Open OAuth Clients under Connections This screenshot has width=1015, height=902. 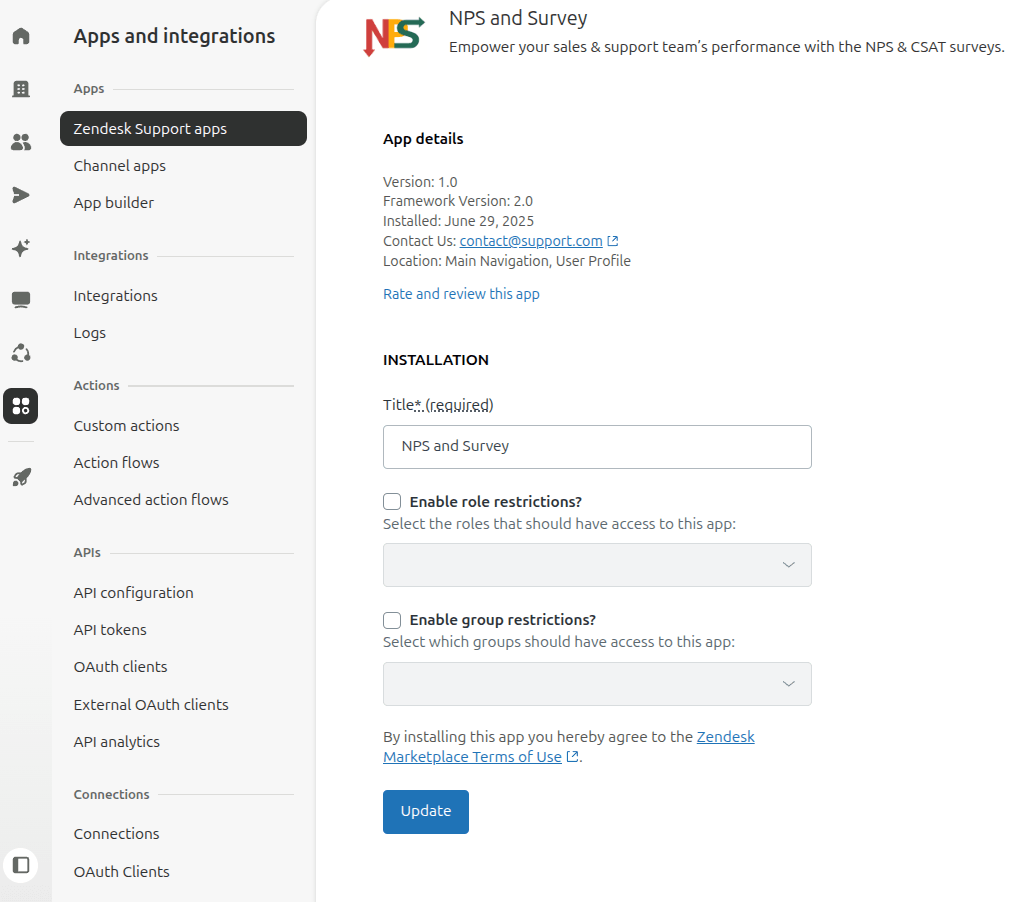[122, 872]
